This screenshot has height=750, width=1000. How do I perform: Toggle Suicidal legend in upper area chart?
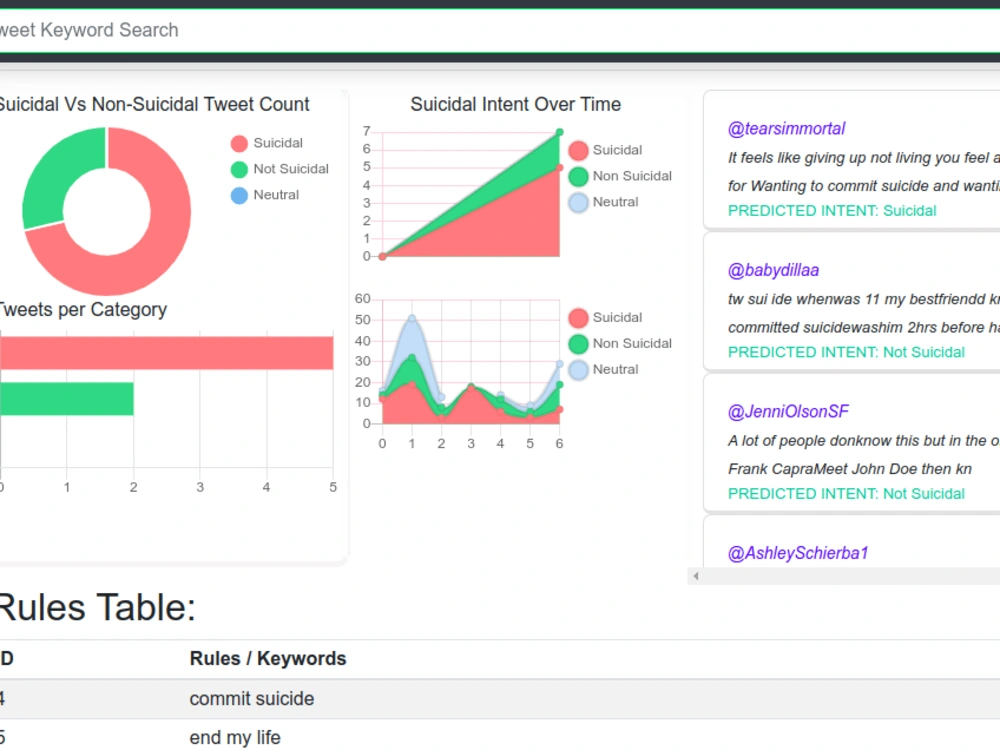coord(605,150)
